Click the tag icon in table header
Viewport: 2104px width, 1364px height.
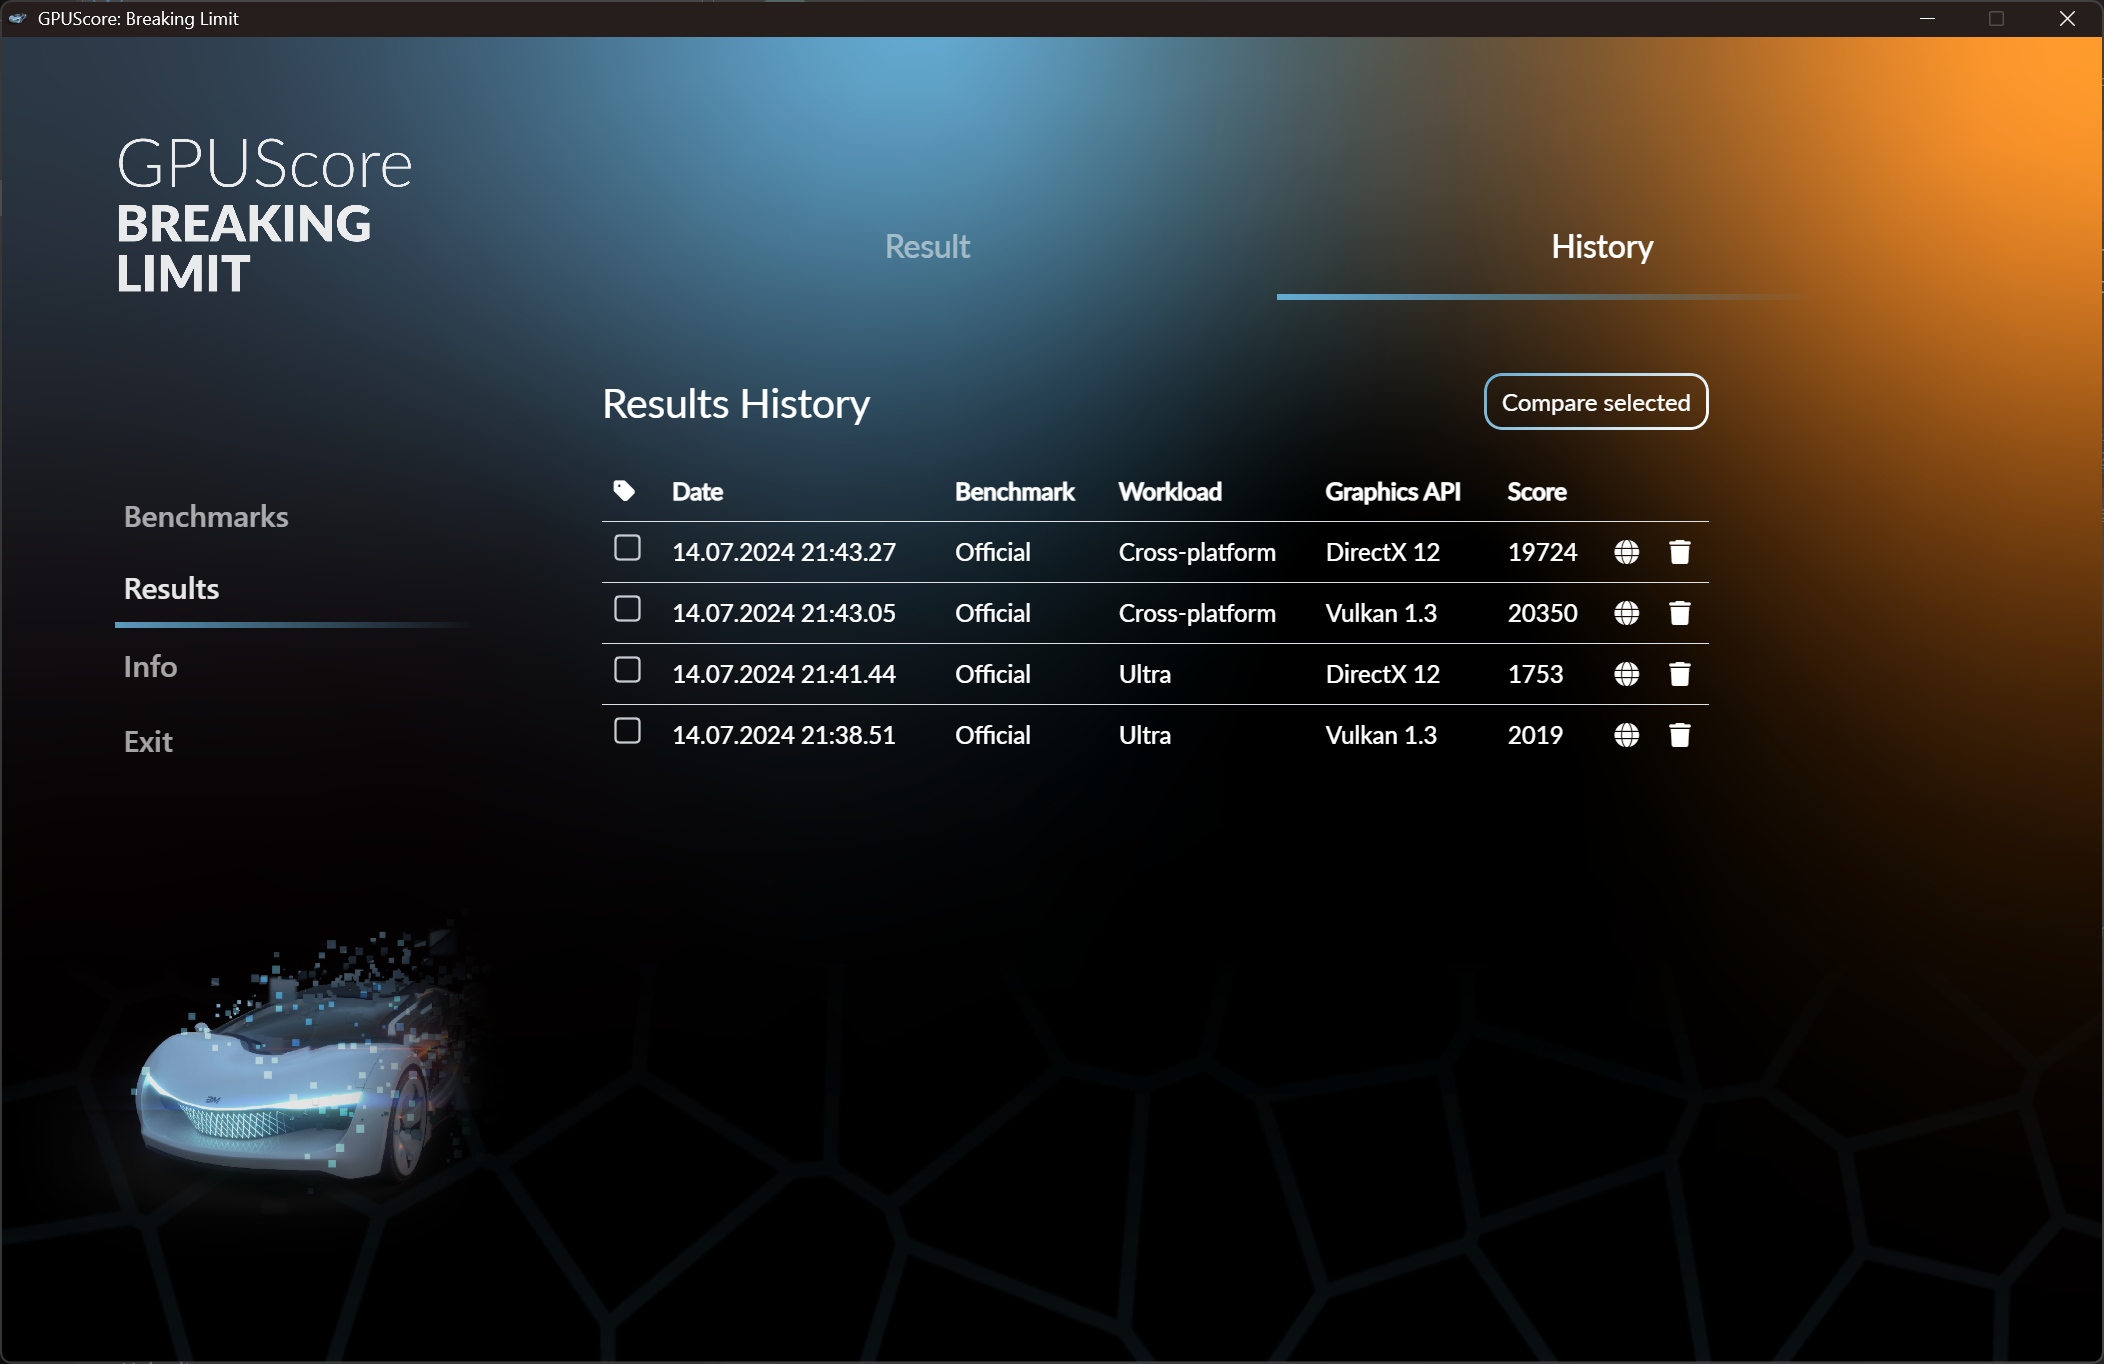(624, 491)
